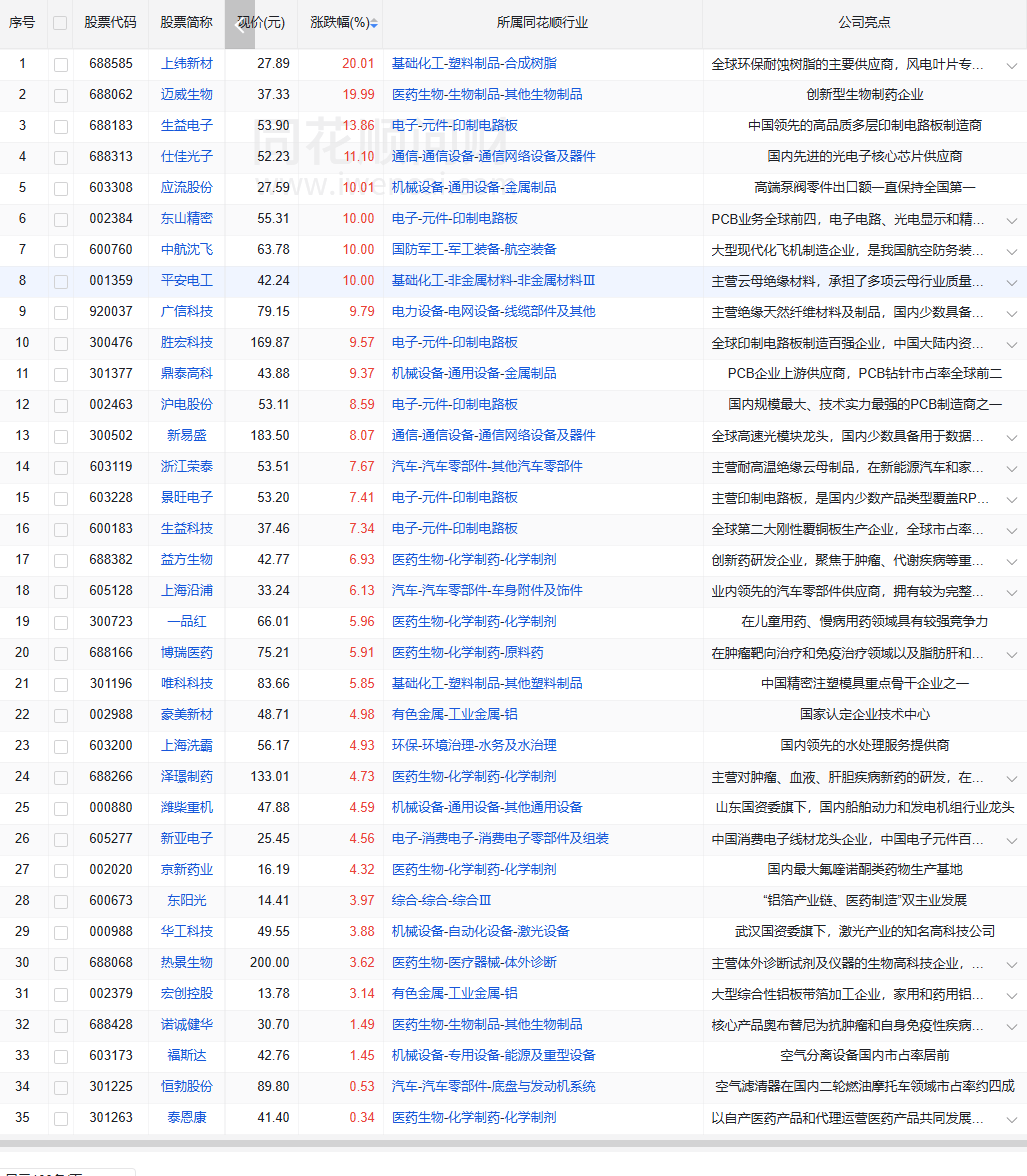
Task: Tick the checkbox for 一品红
Action: (x=61, y=622)
